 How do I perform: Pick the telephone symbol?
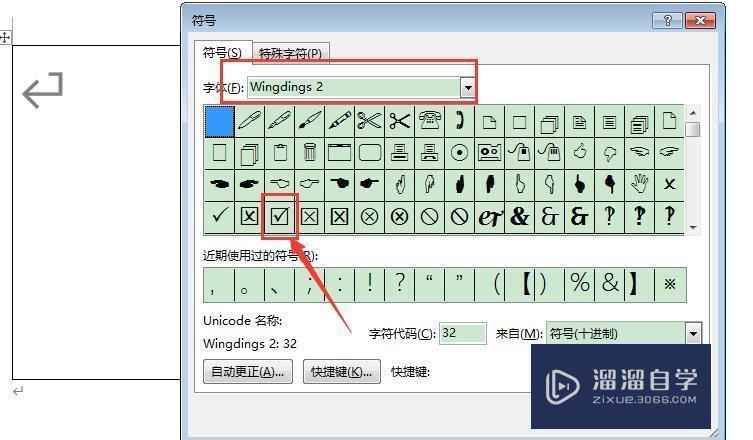[x=430, y=121]
